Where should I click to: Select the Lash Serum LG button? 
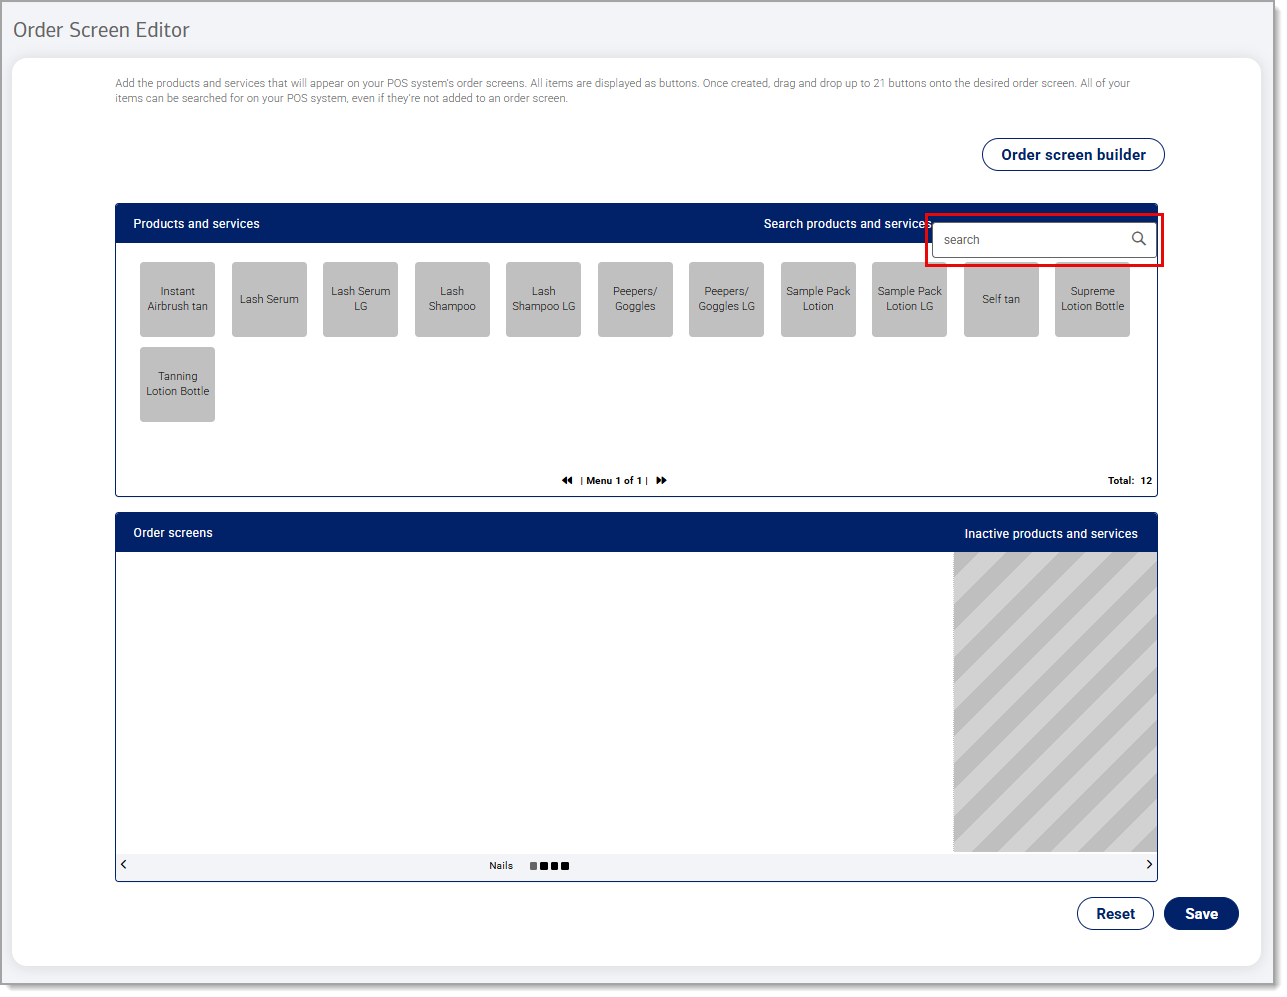[360, 299]
